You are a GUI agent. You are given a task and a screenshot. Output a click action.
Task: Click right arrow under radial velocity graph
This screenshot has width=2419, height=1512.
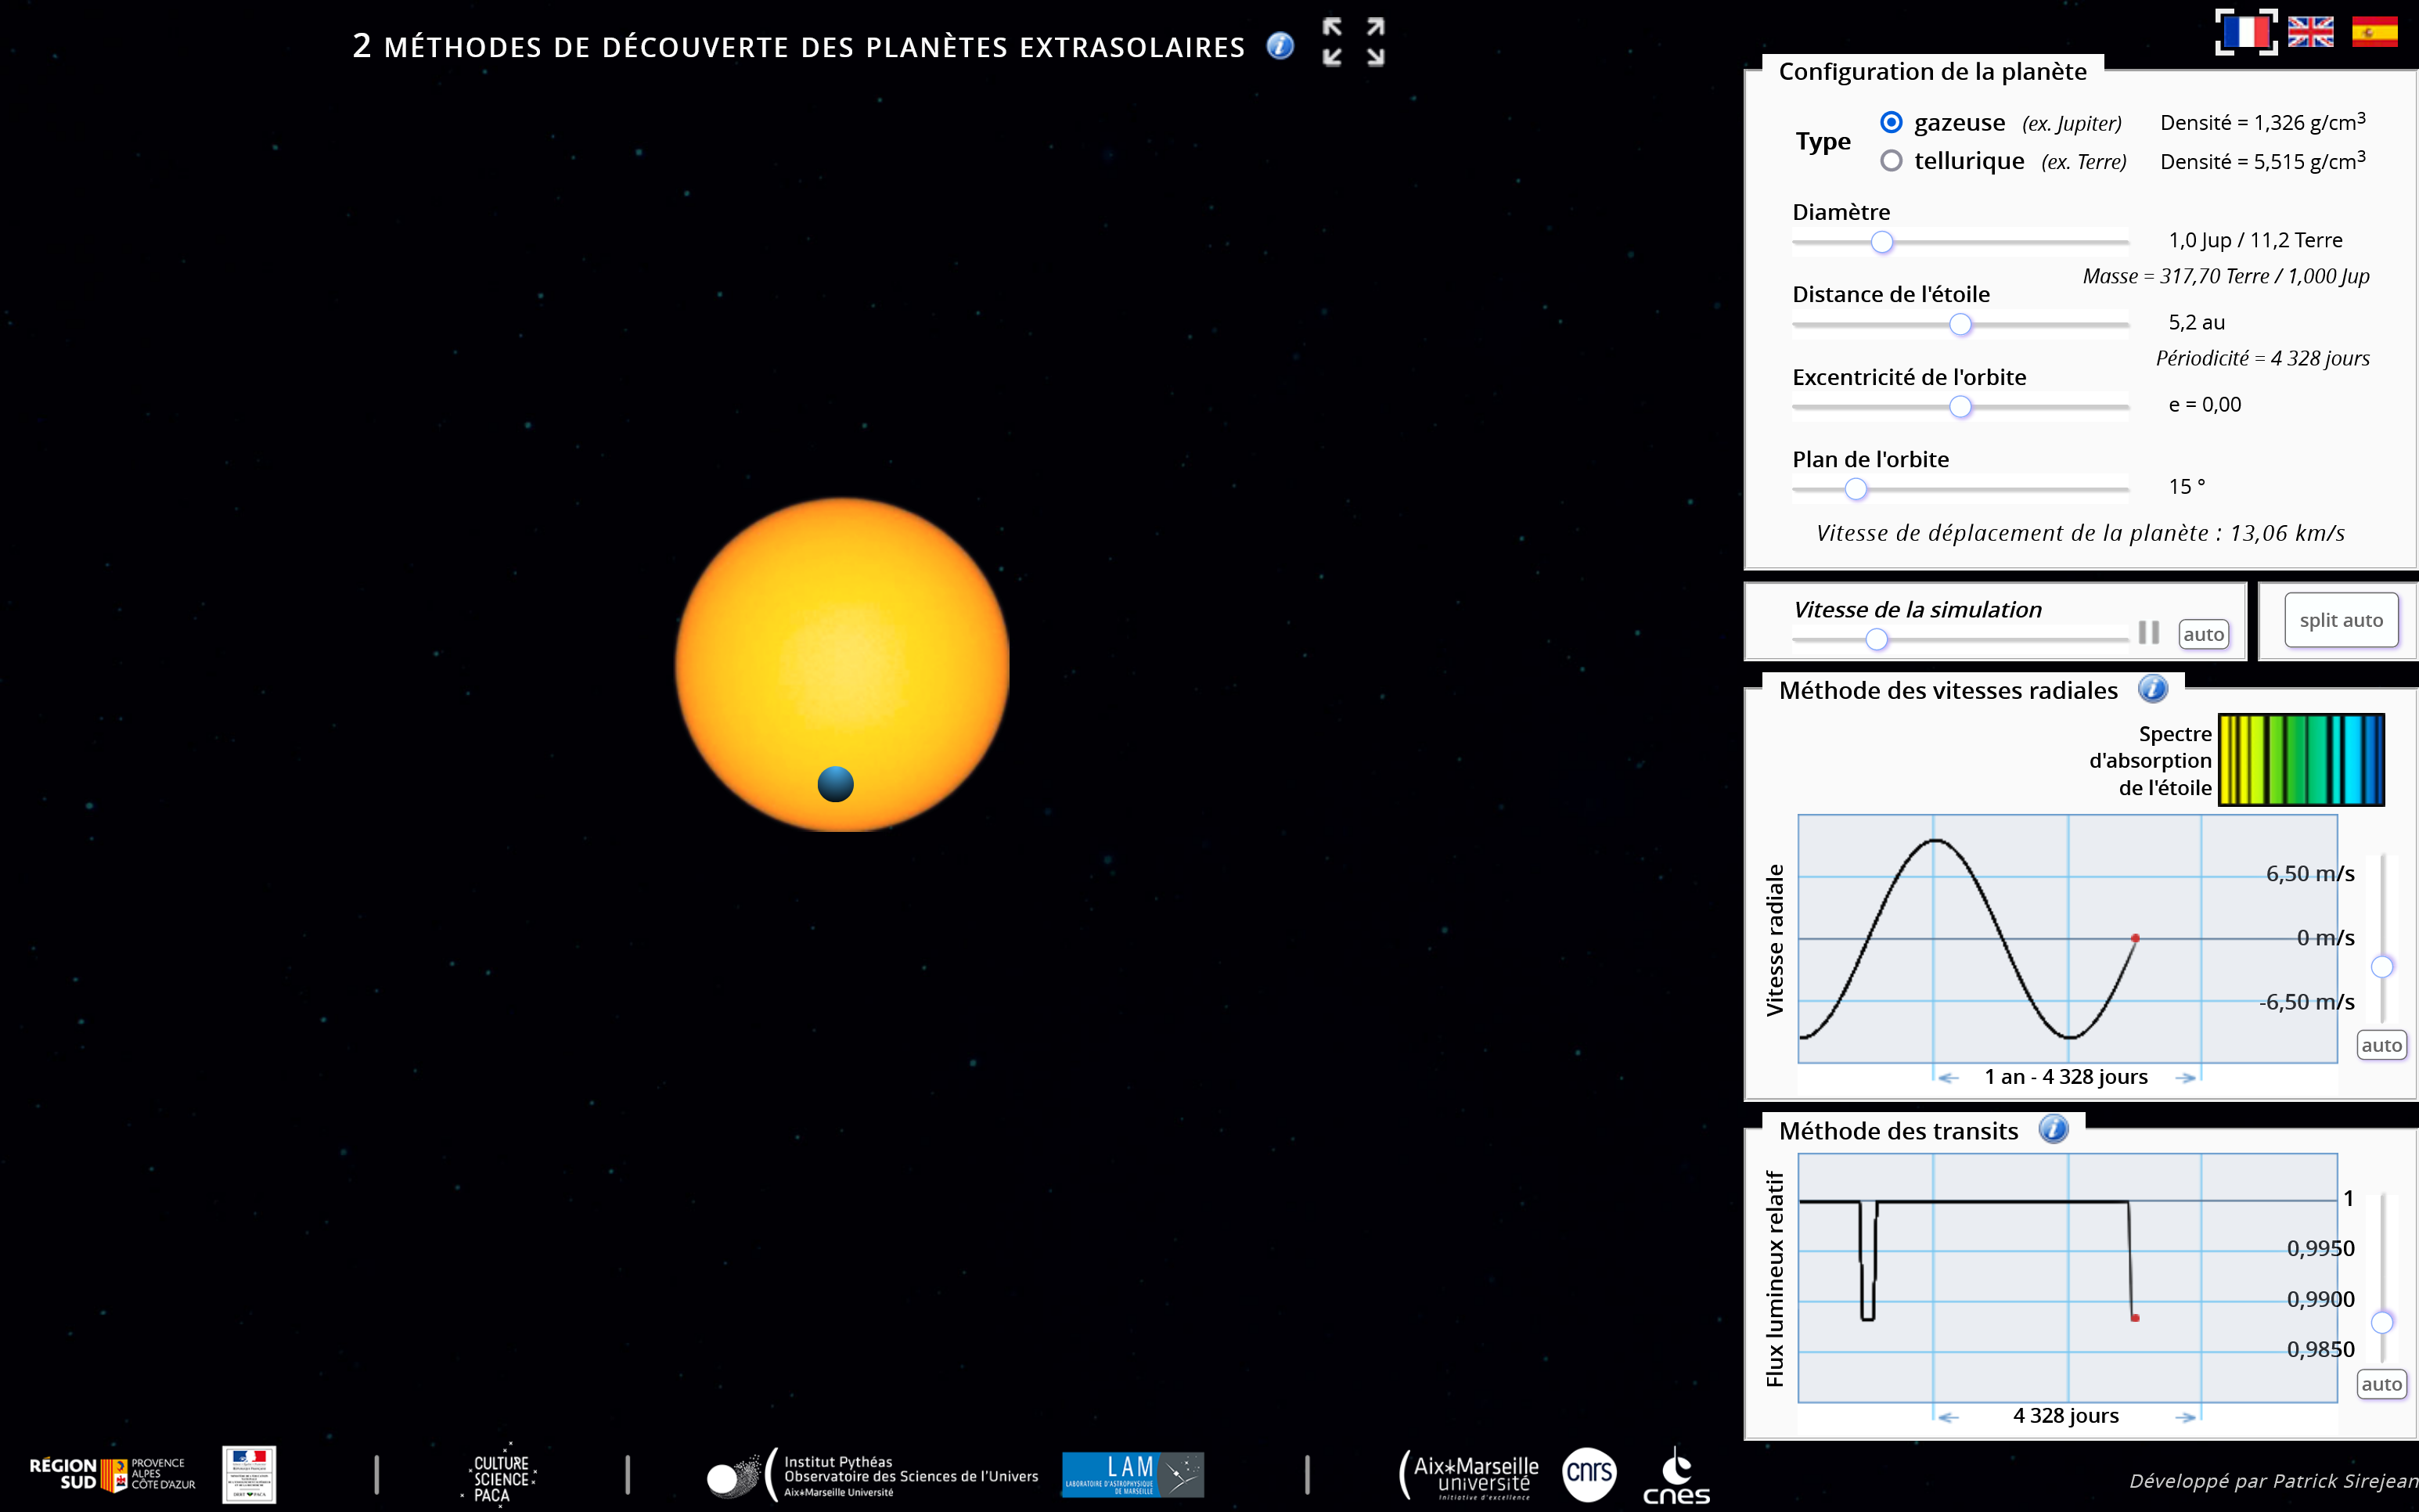tap(2186, 1078)
